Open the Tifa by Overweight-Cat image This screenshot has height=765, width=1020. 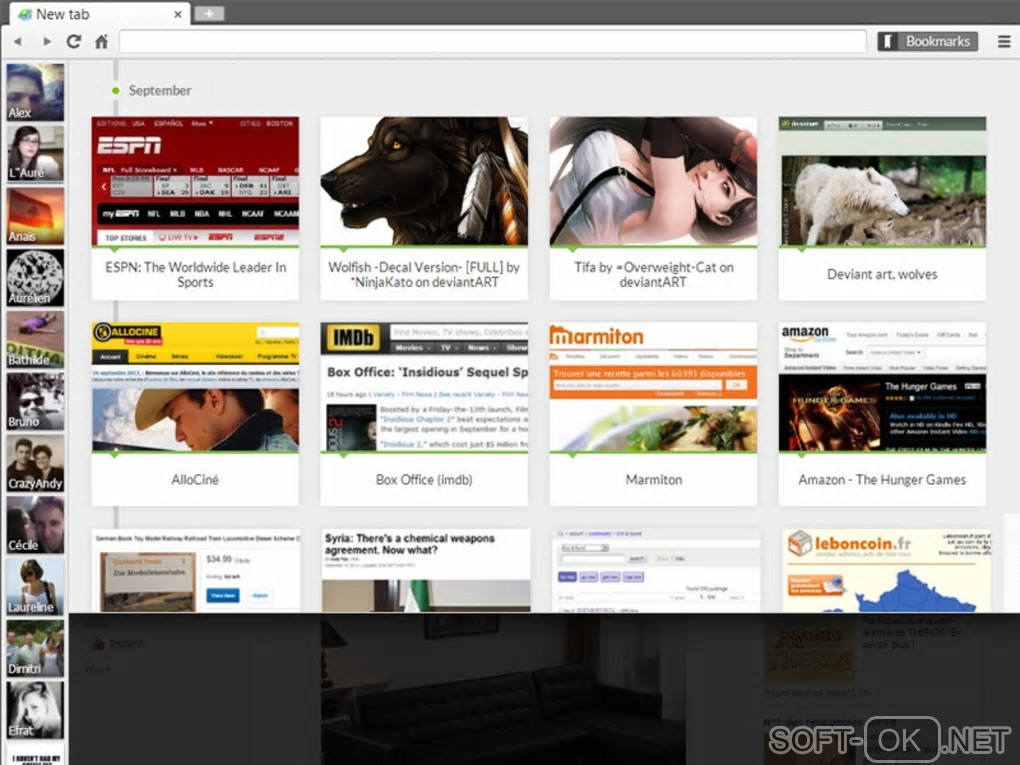point(653,181)
